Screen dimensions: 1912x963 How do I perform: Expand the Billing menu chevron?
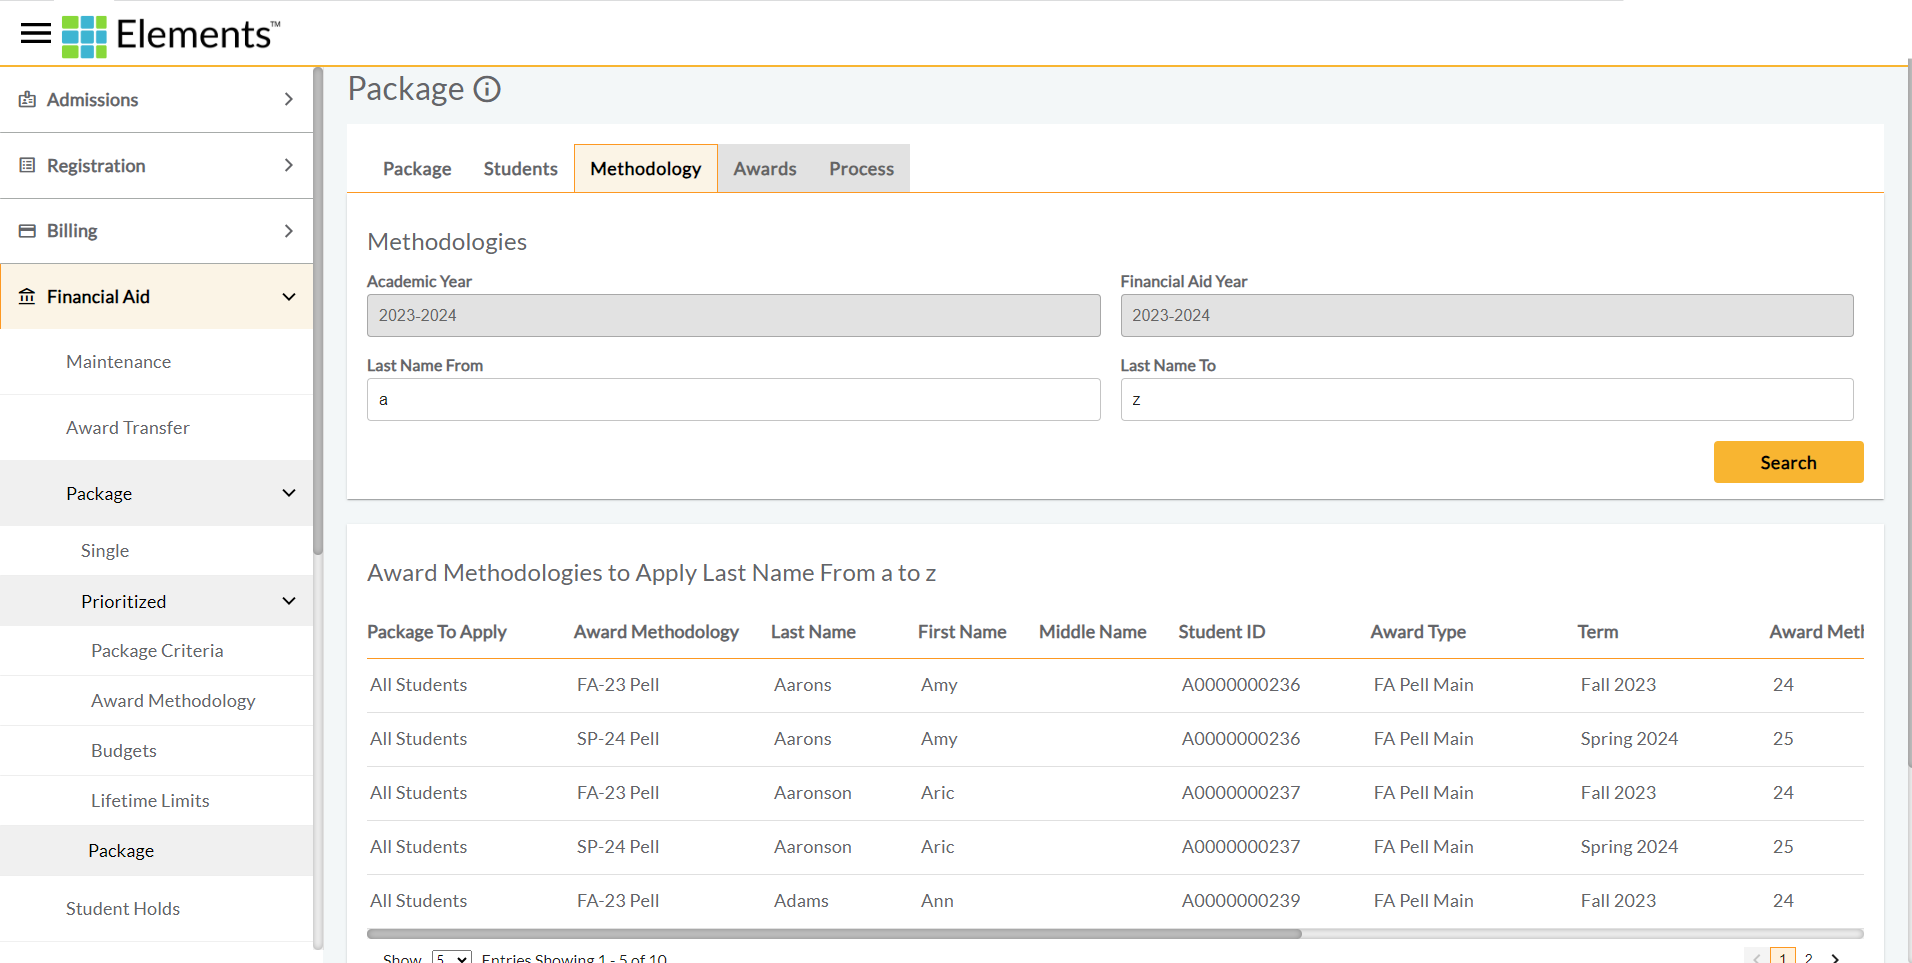point(289,231)
